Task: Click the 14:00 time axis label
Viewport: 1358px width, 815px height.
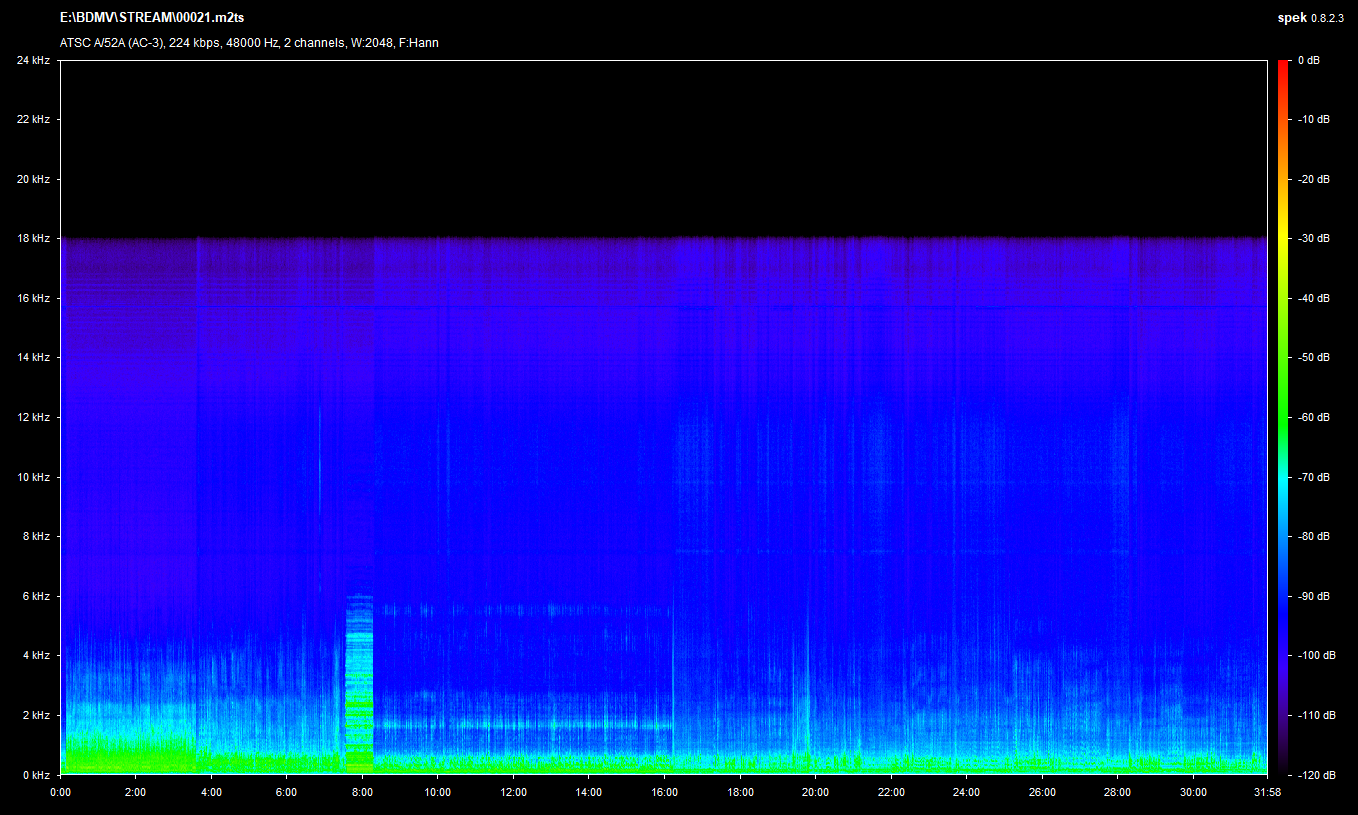Action: point(588,792)
